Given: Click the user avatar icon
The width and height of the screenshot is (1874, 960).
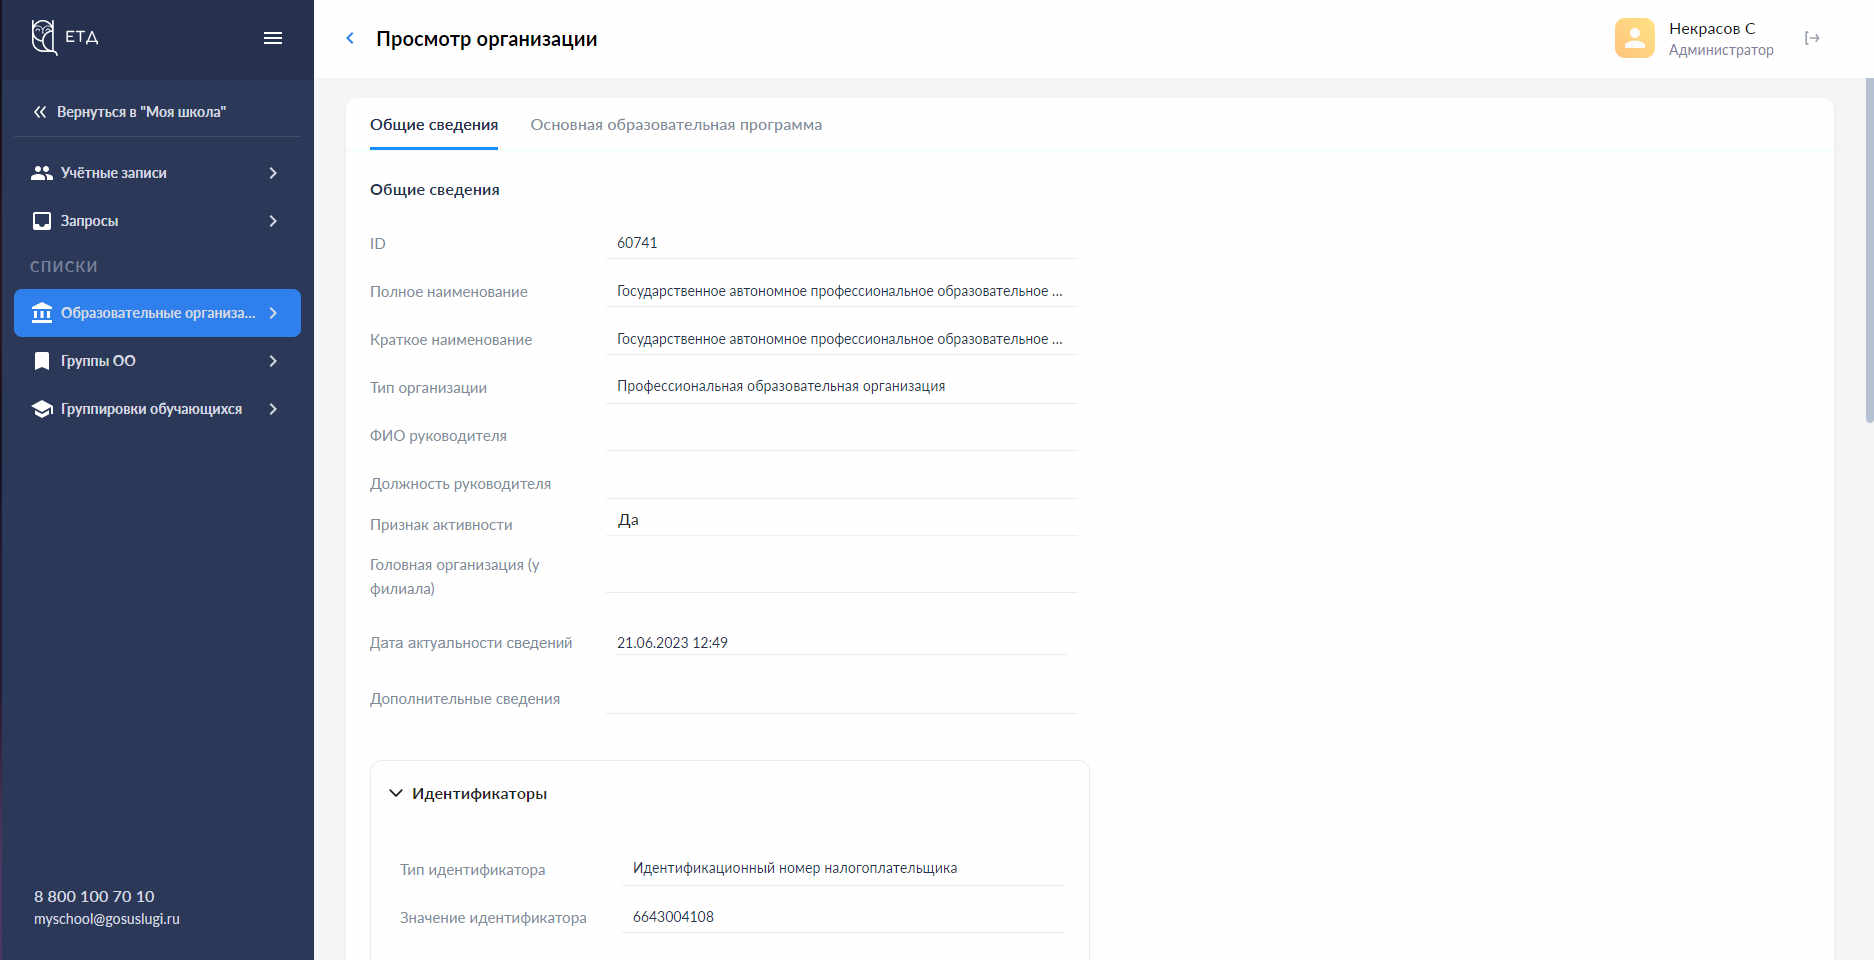Looking at the screenshot, I should tap(1634, 38).
